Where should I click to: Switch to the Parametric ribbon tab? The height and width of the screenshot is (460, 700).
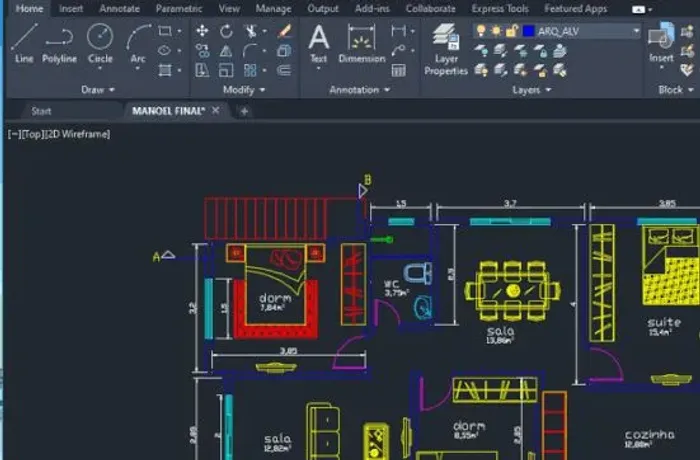(x=179, y=8)
